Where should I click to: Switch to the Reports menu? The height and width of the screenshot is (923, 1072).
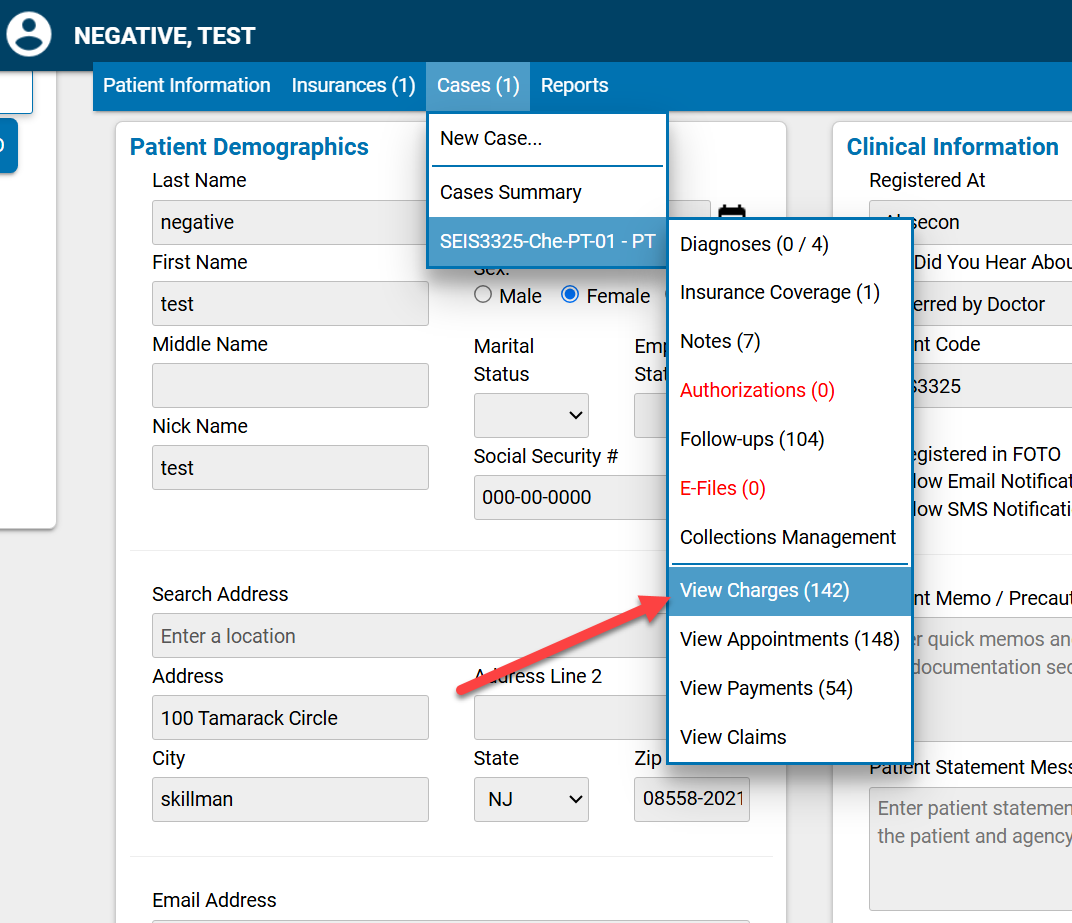[x=574, y=86]
